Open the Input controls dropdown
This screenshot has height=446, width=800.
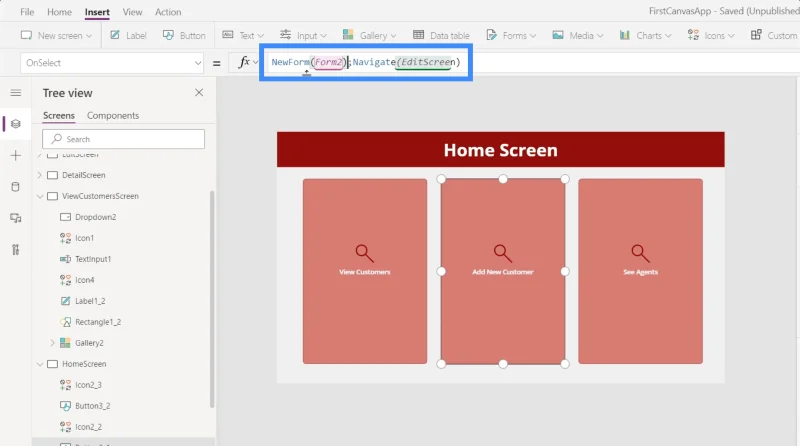click(x=303, y=35)
